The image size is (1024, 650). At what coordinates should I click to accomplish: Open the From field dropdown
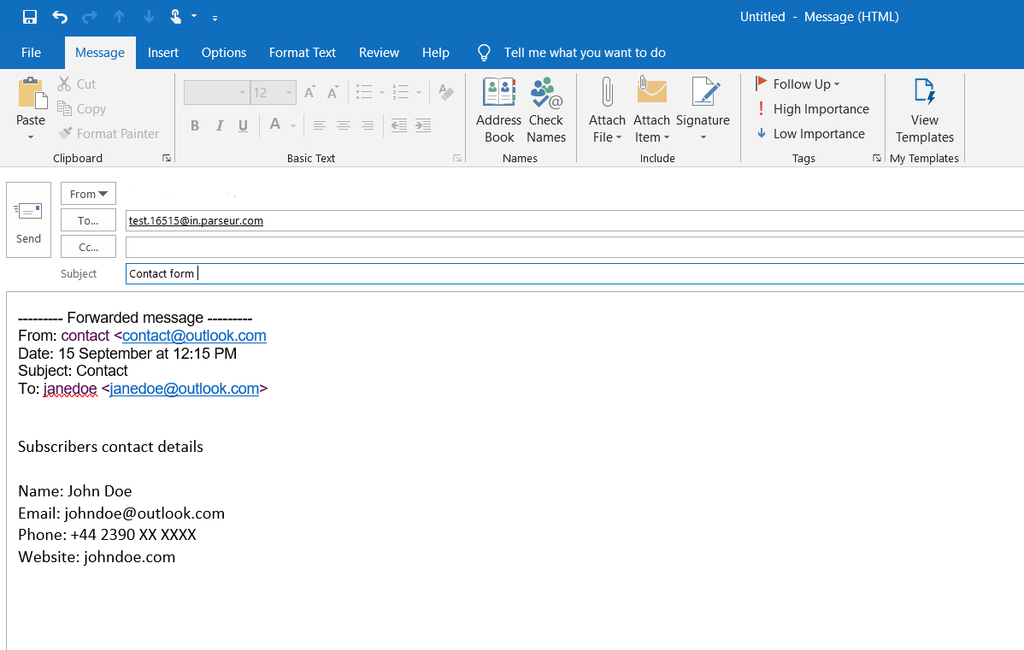coord(88,193)
